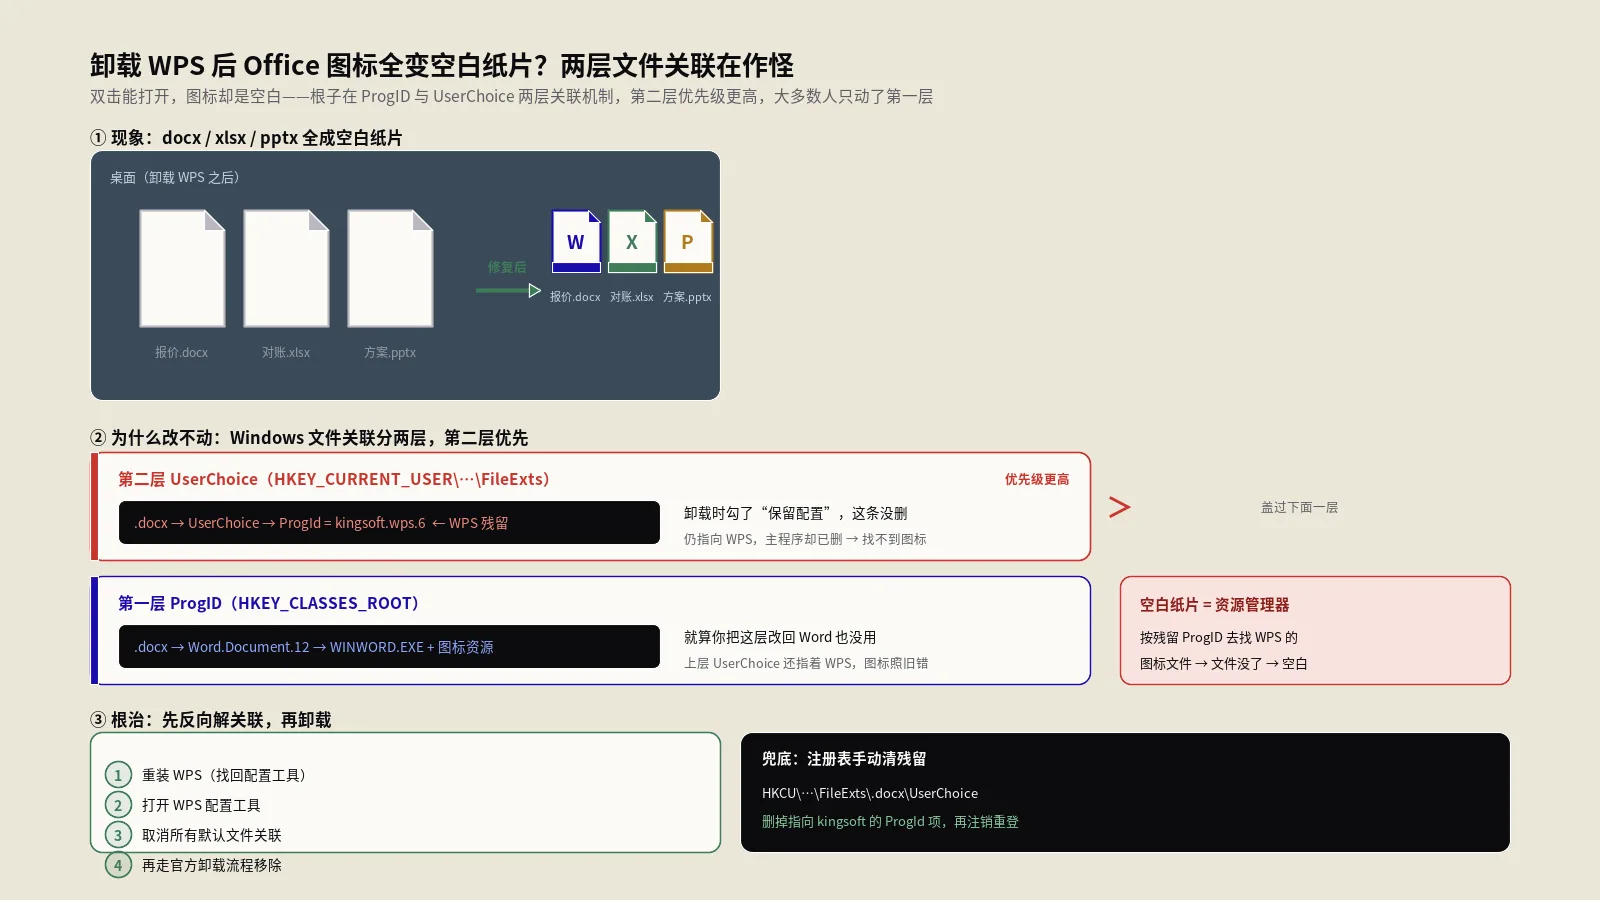Image resolution: width=1600 pixels, height=900 pixels.
Task: Click the code block with Word.Document.12 → WINWORD.EXE
Action: click(x=389, y=647)
